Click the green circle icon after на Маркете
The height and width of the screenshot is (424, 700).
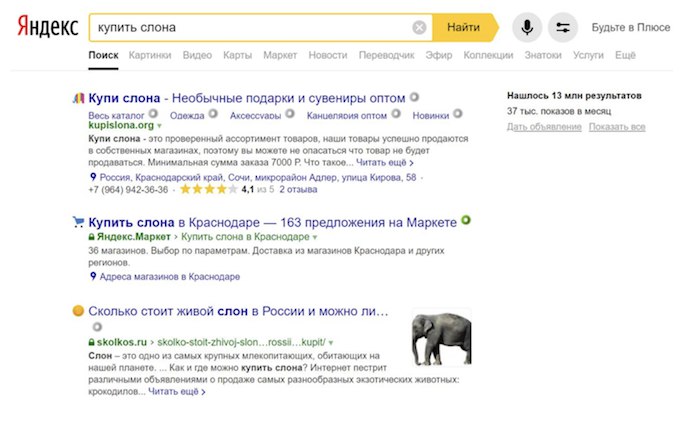[x=466, y=220]
